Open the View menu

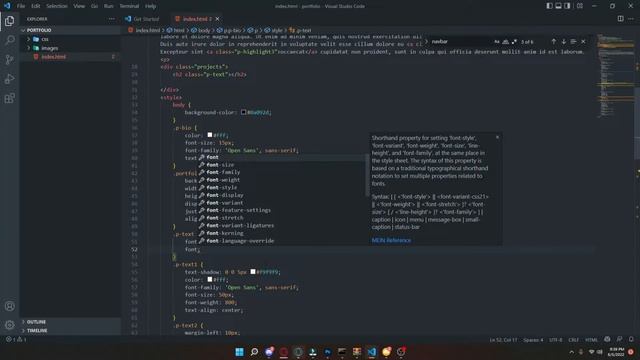(79, 6)
